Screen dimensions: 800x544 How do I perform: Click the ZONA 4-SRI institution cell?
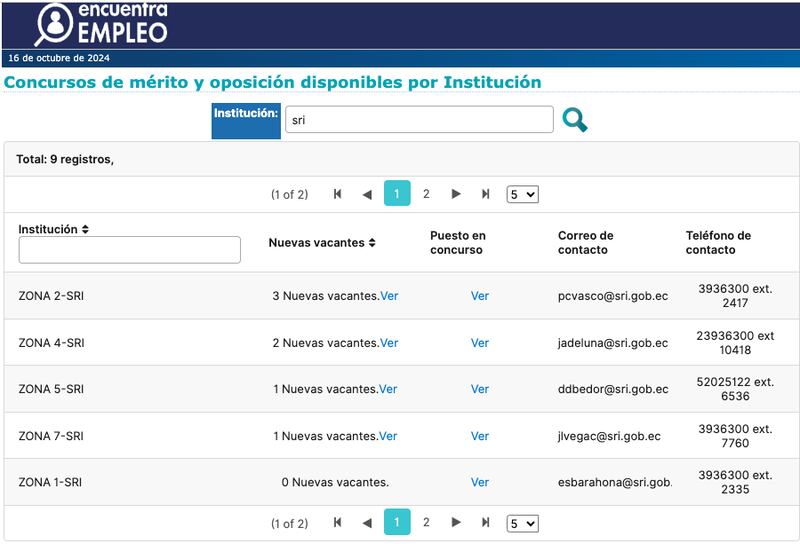coord(52,343)
